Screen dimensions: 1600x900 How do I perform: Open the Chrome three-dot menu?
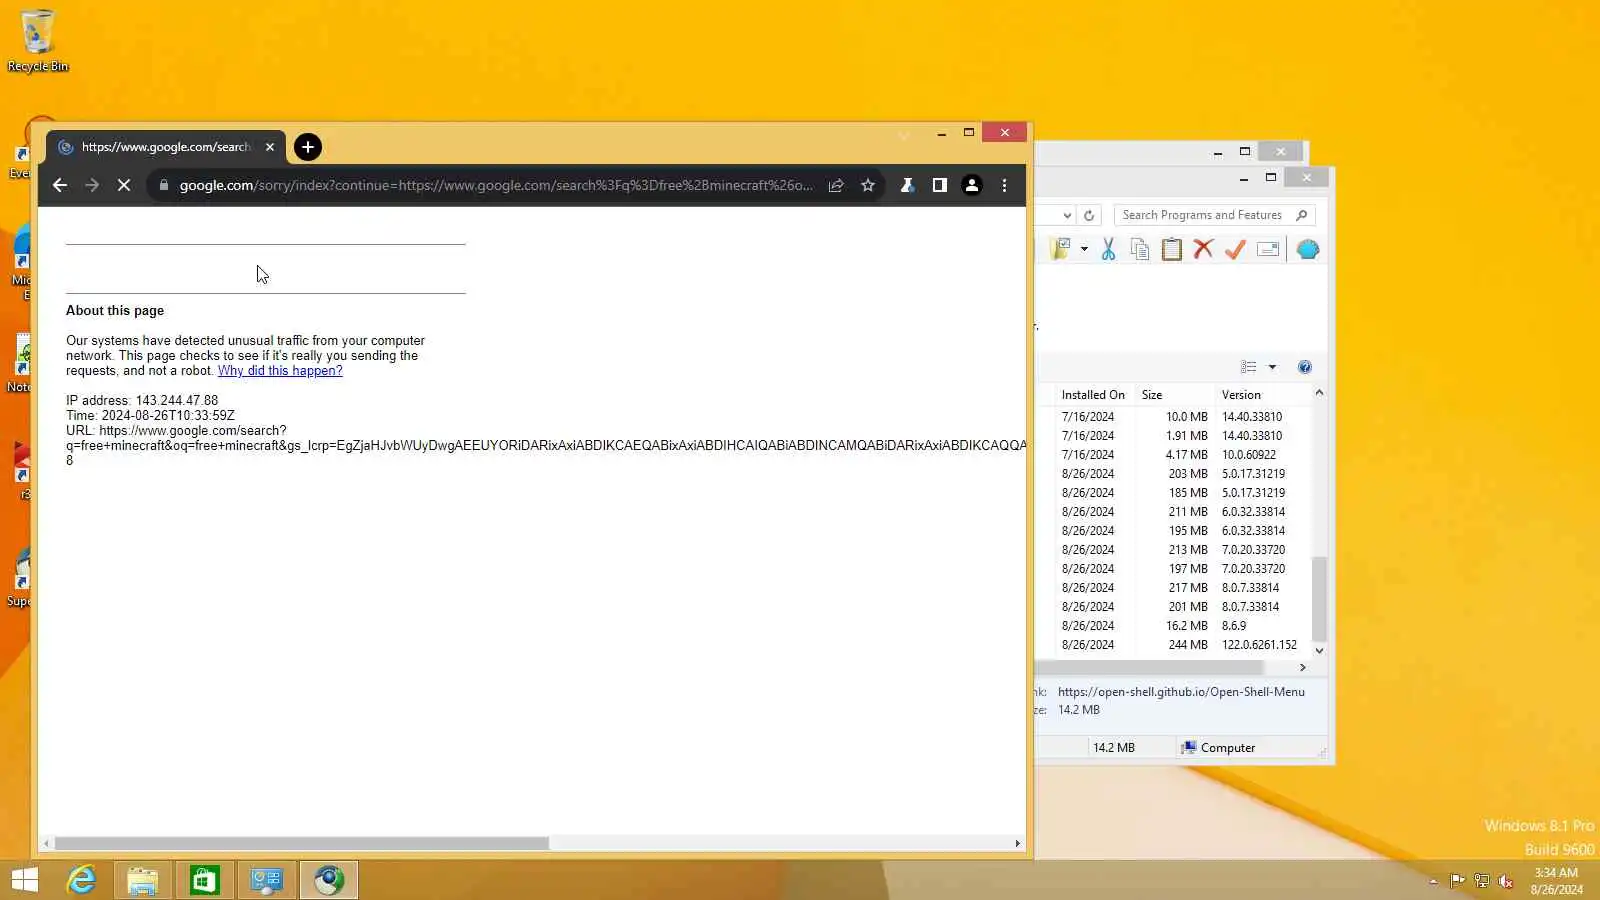click(1005, 185)
